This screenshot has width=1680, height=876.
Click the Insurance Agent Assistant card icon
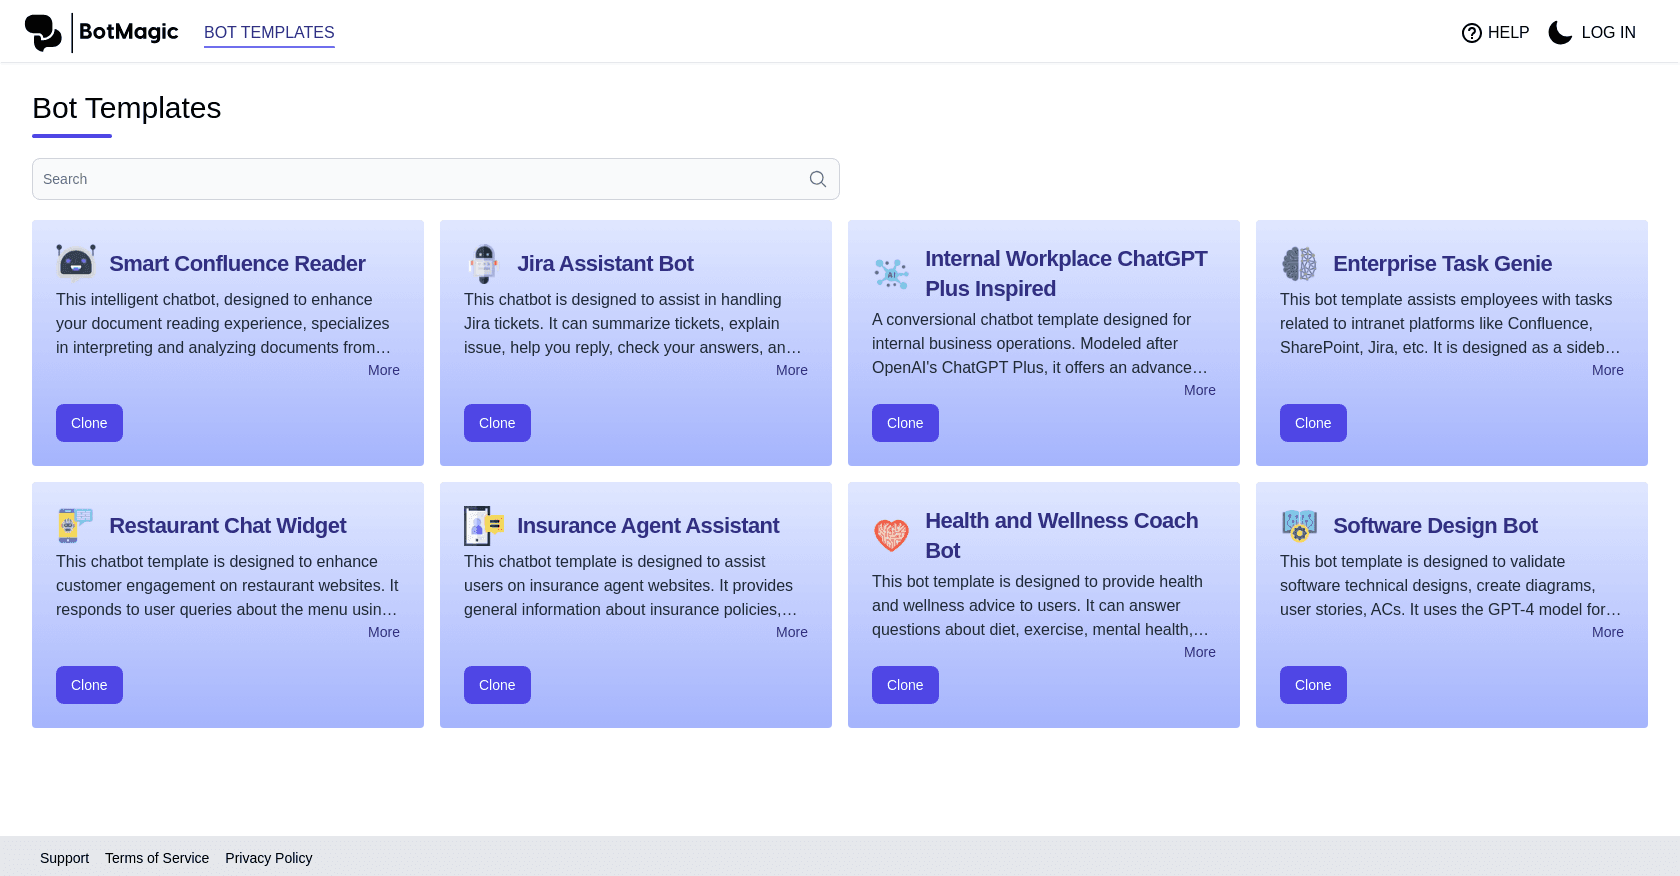484,525
